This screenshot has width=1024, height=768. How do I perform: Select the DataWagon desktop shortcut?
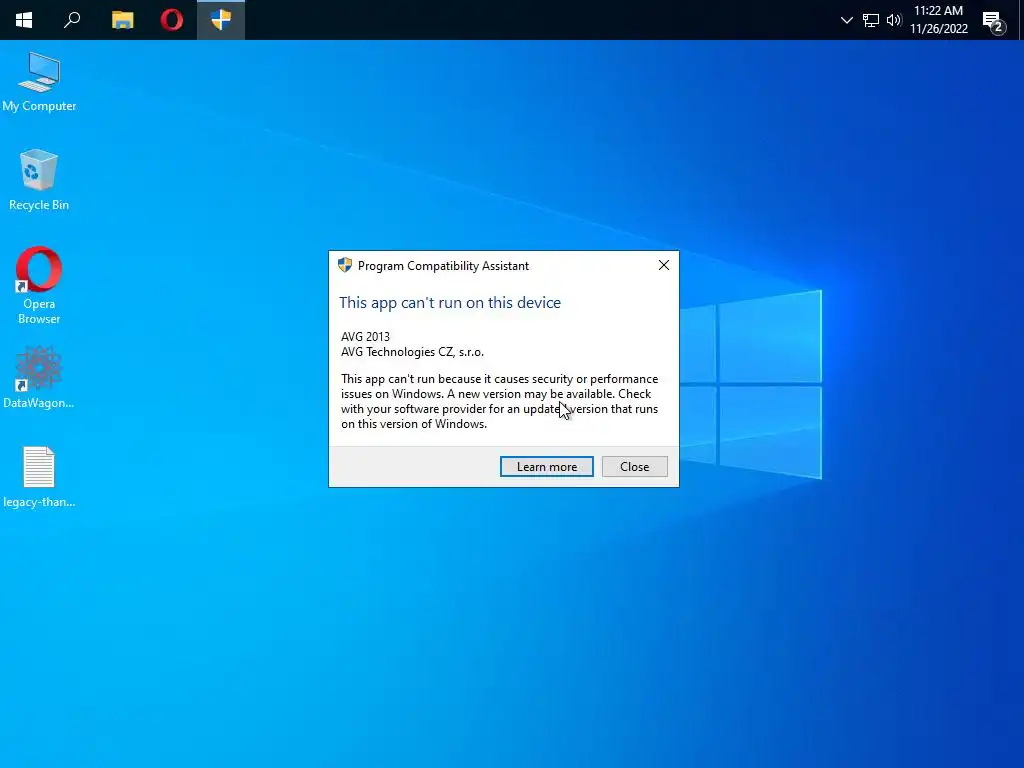(39, 377)
